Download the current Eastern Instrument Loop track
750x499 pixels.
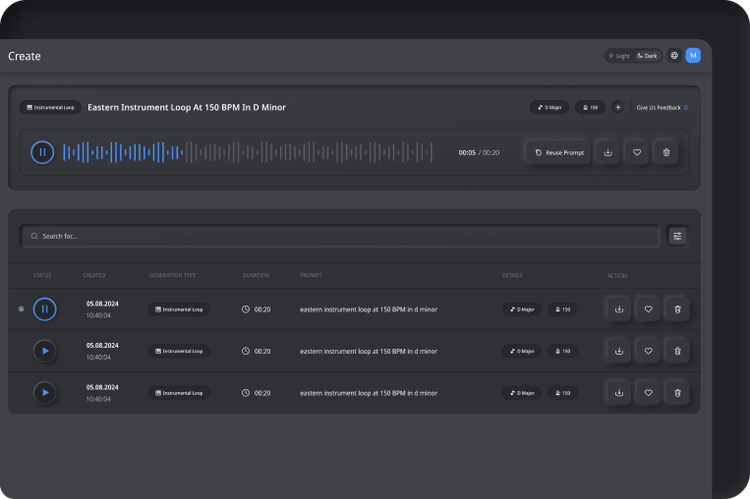click(608, 153)
